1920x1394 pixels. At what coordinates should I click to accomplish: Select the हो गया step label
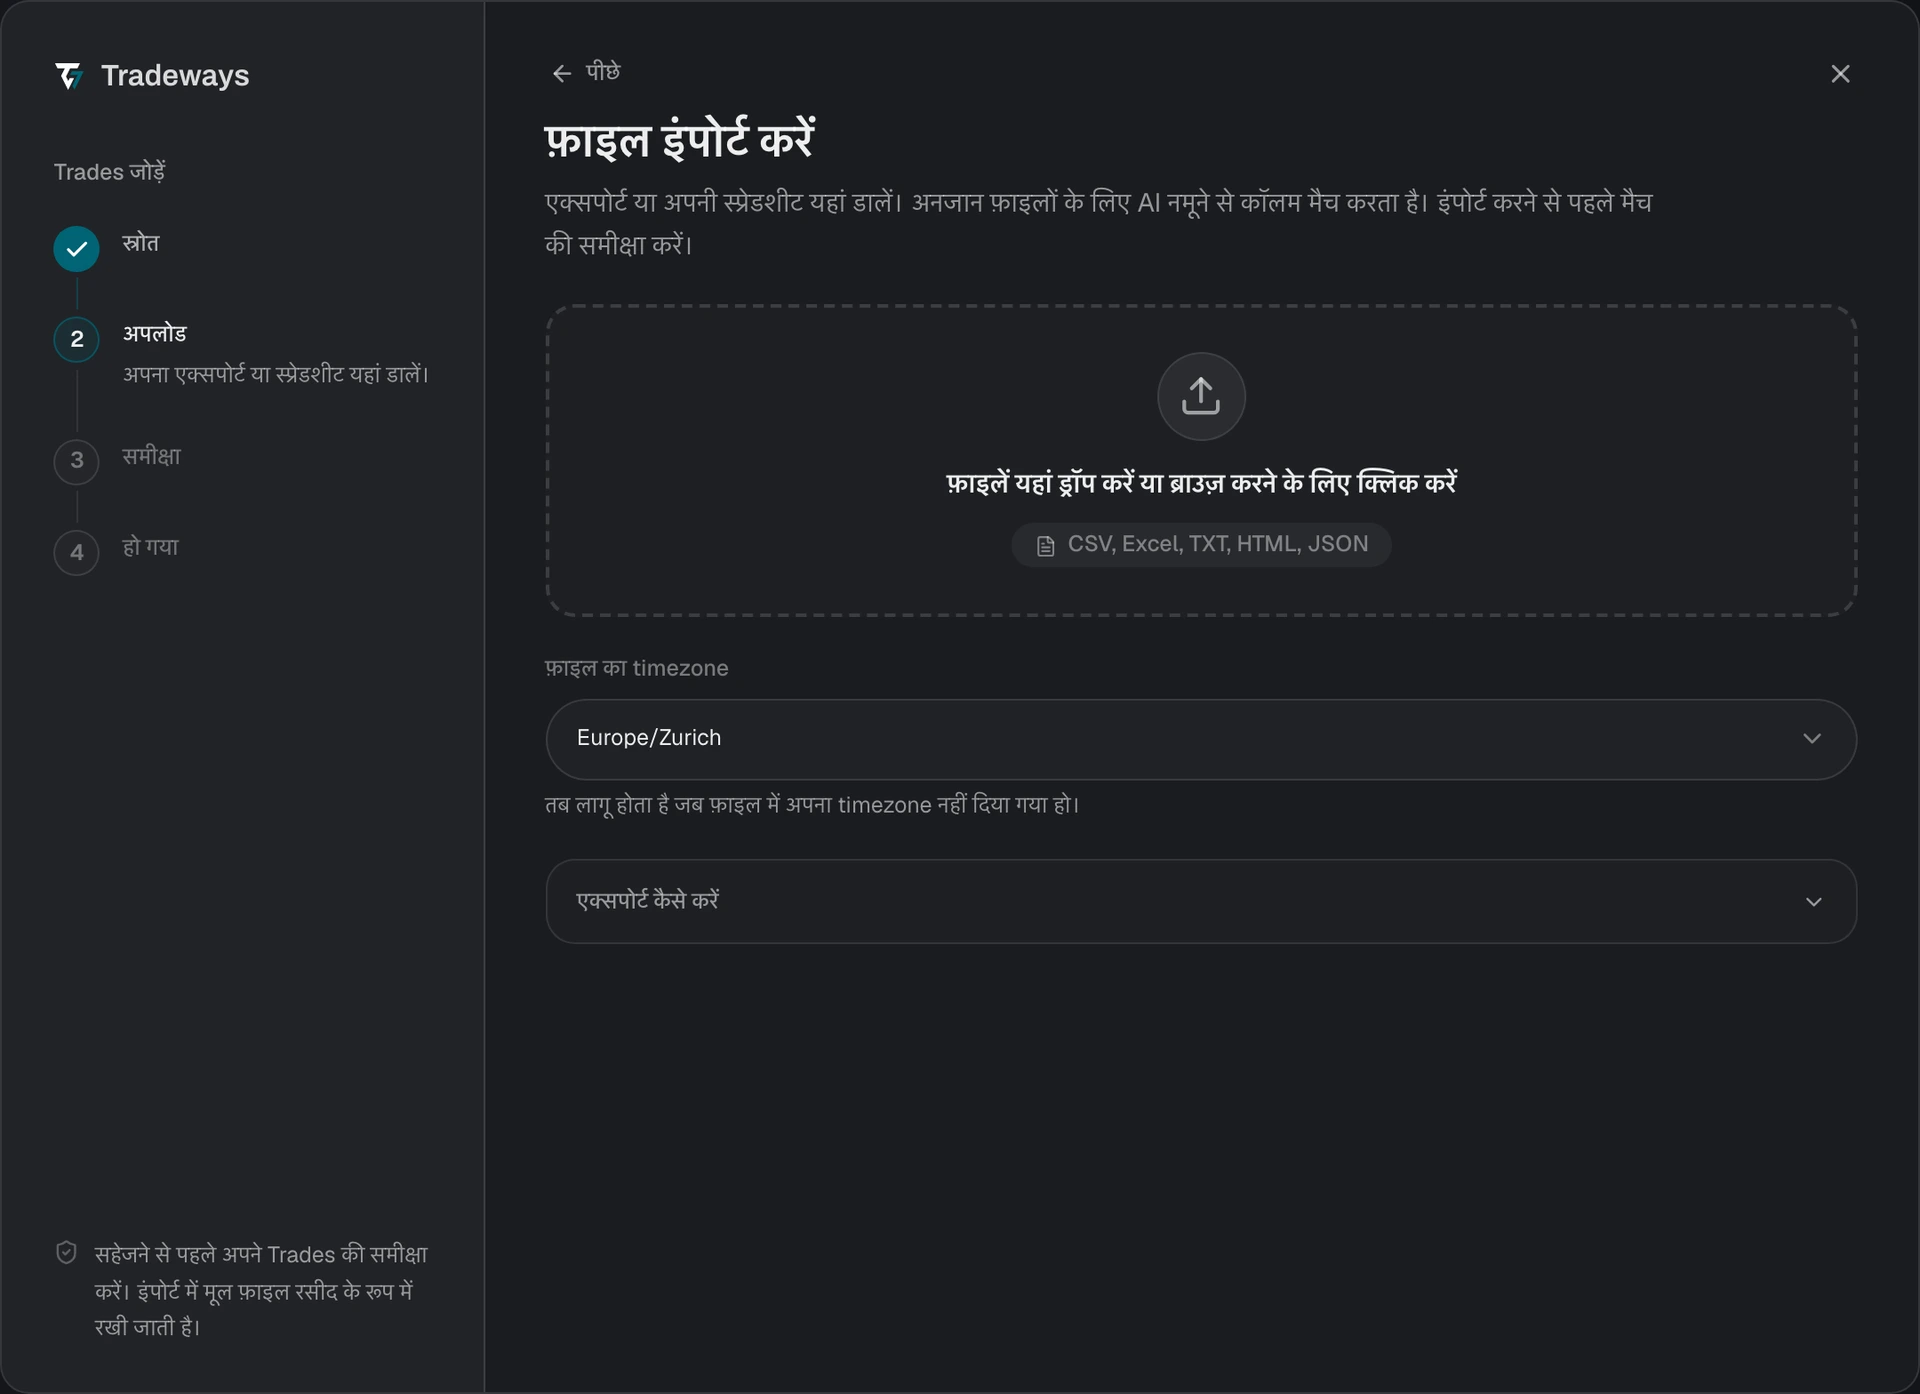tap(151, 547)
